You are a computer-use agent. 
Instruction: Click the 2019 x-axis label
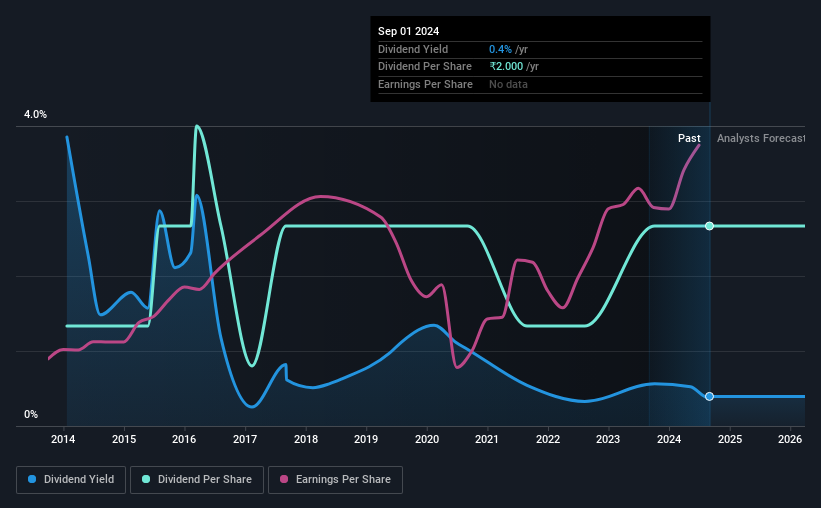366,439
